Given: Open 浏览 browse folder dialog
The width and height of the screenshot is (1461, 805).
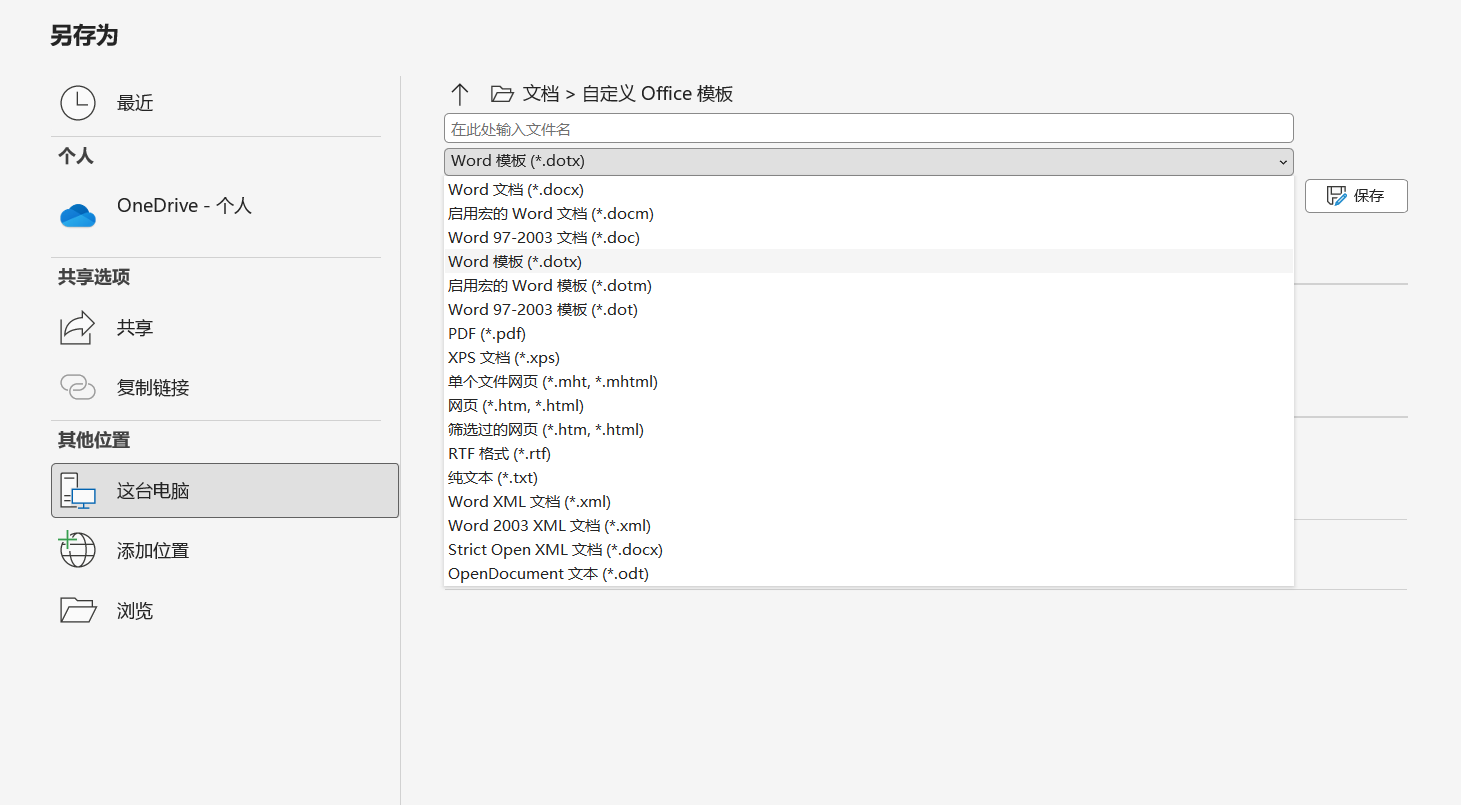Looking at the screenshot, I should (x=135, y=611).
